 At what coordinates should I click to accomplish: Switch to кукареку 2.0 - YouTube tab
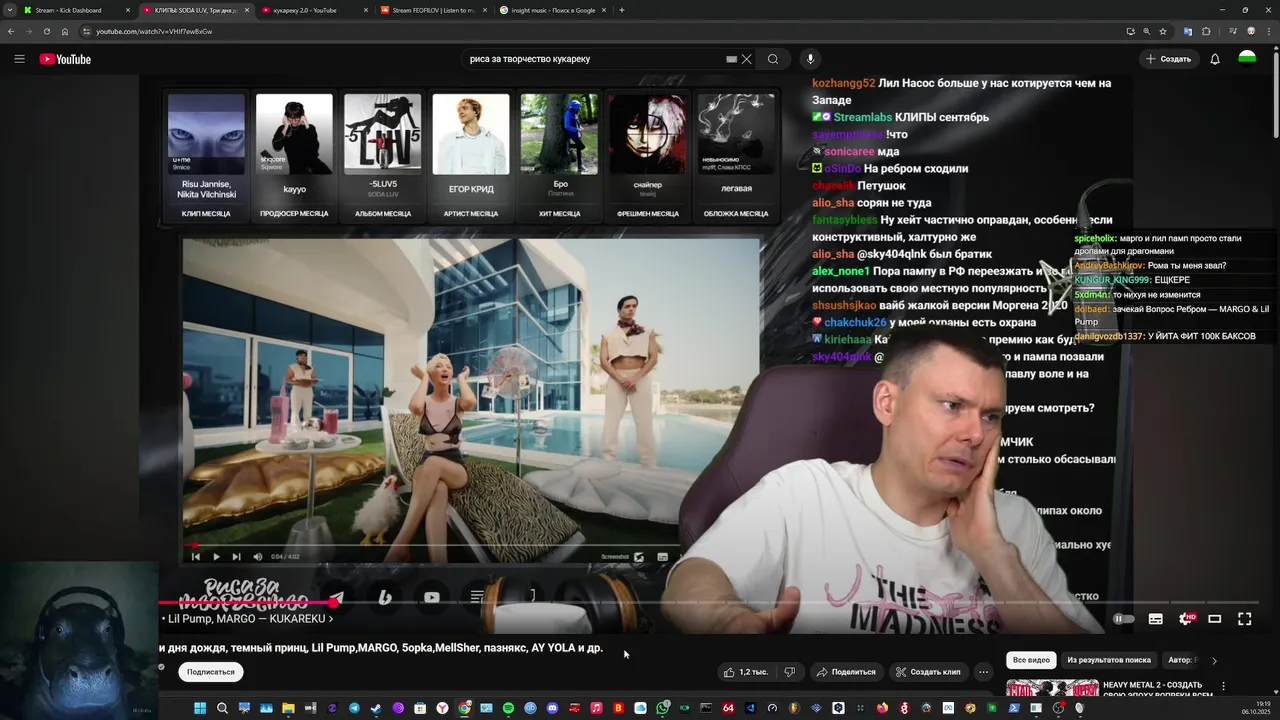[x=313, y=10]
